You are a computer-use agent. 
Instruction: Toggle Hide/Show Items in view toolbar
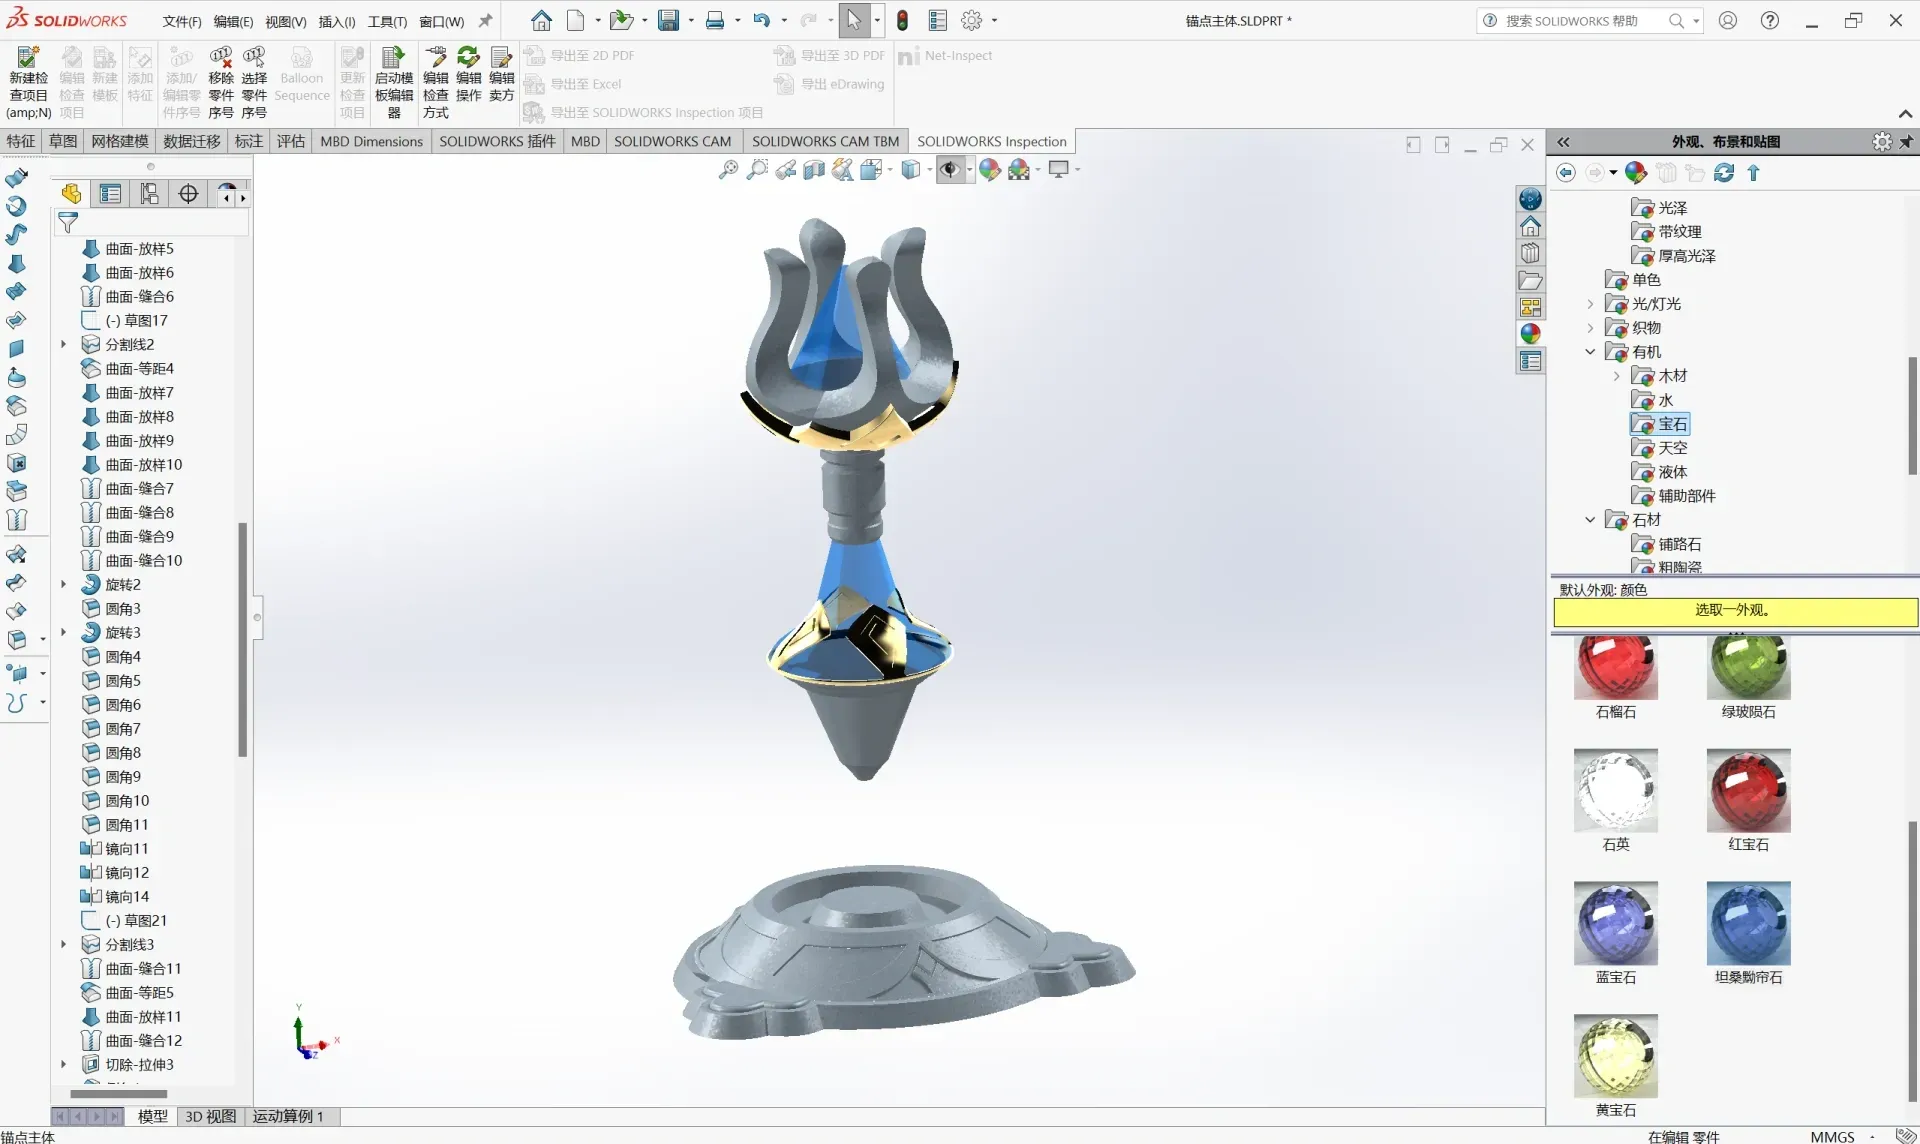950,170
